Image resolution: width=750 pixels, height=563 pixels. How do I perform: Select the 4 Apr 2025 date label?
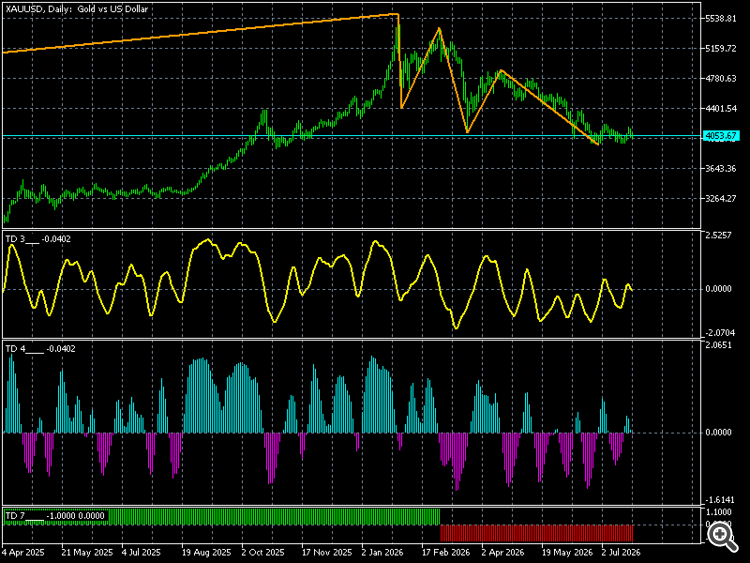[x=23, y=552]
